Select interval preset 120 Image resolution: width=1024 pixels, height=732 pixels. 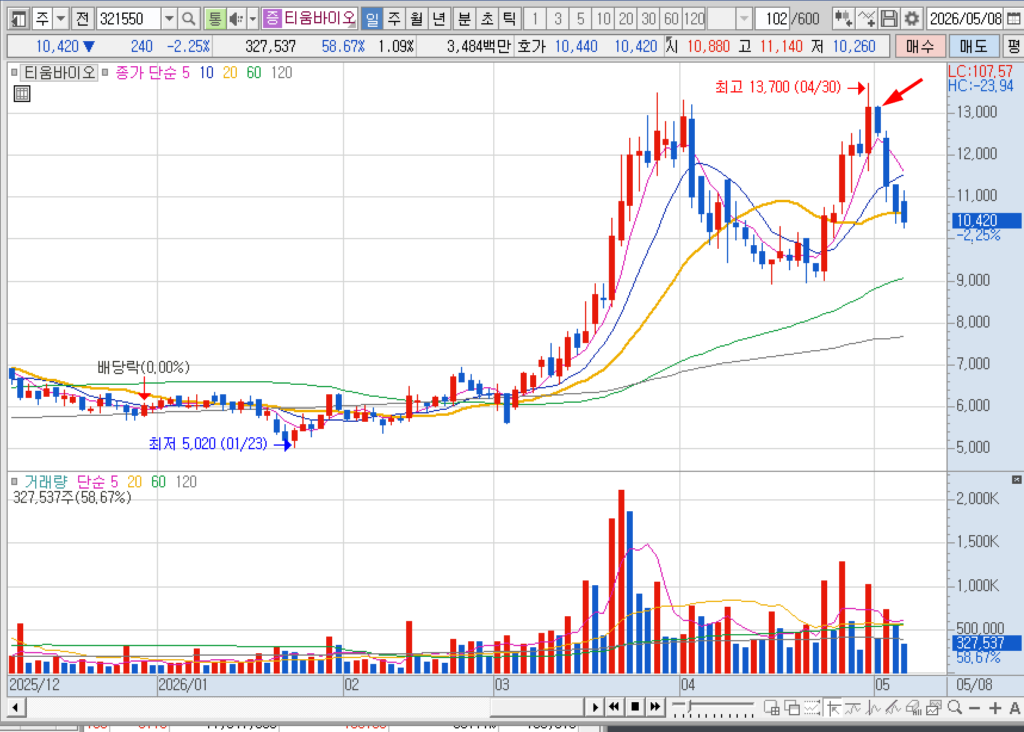click(694, 19)
